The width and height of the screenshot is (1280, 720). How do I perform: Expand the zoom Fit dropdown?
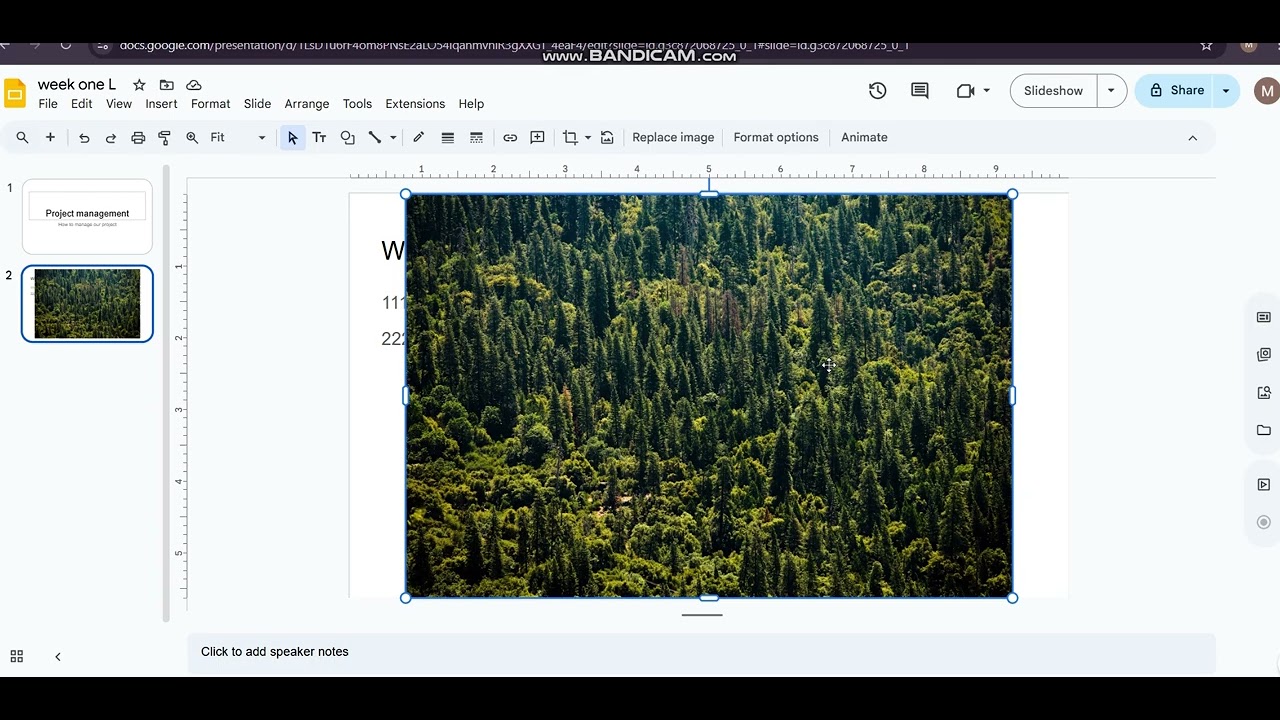[x=262, y=138]
